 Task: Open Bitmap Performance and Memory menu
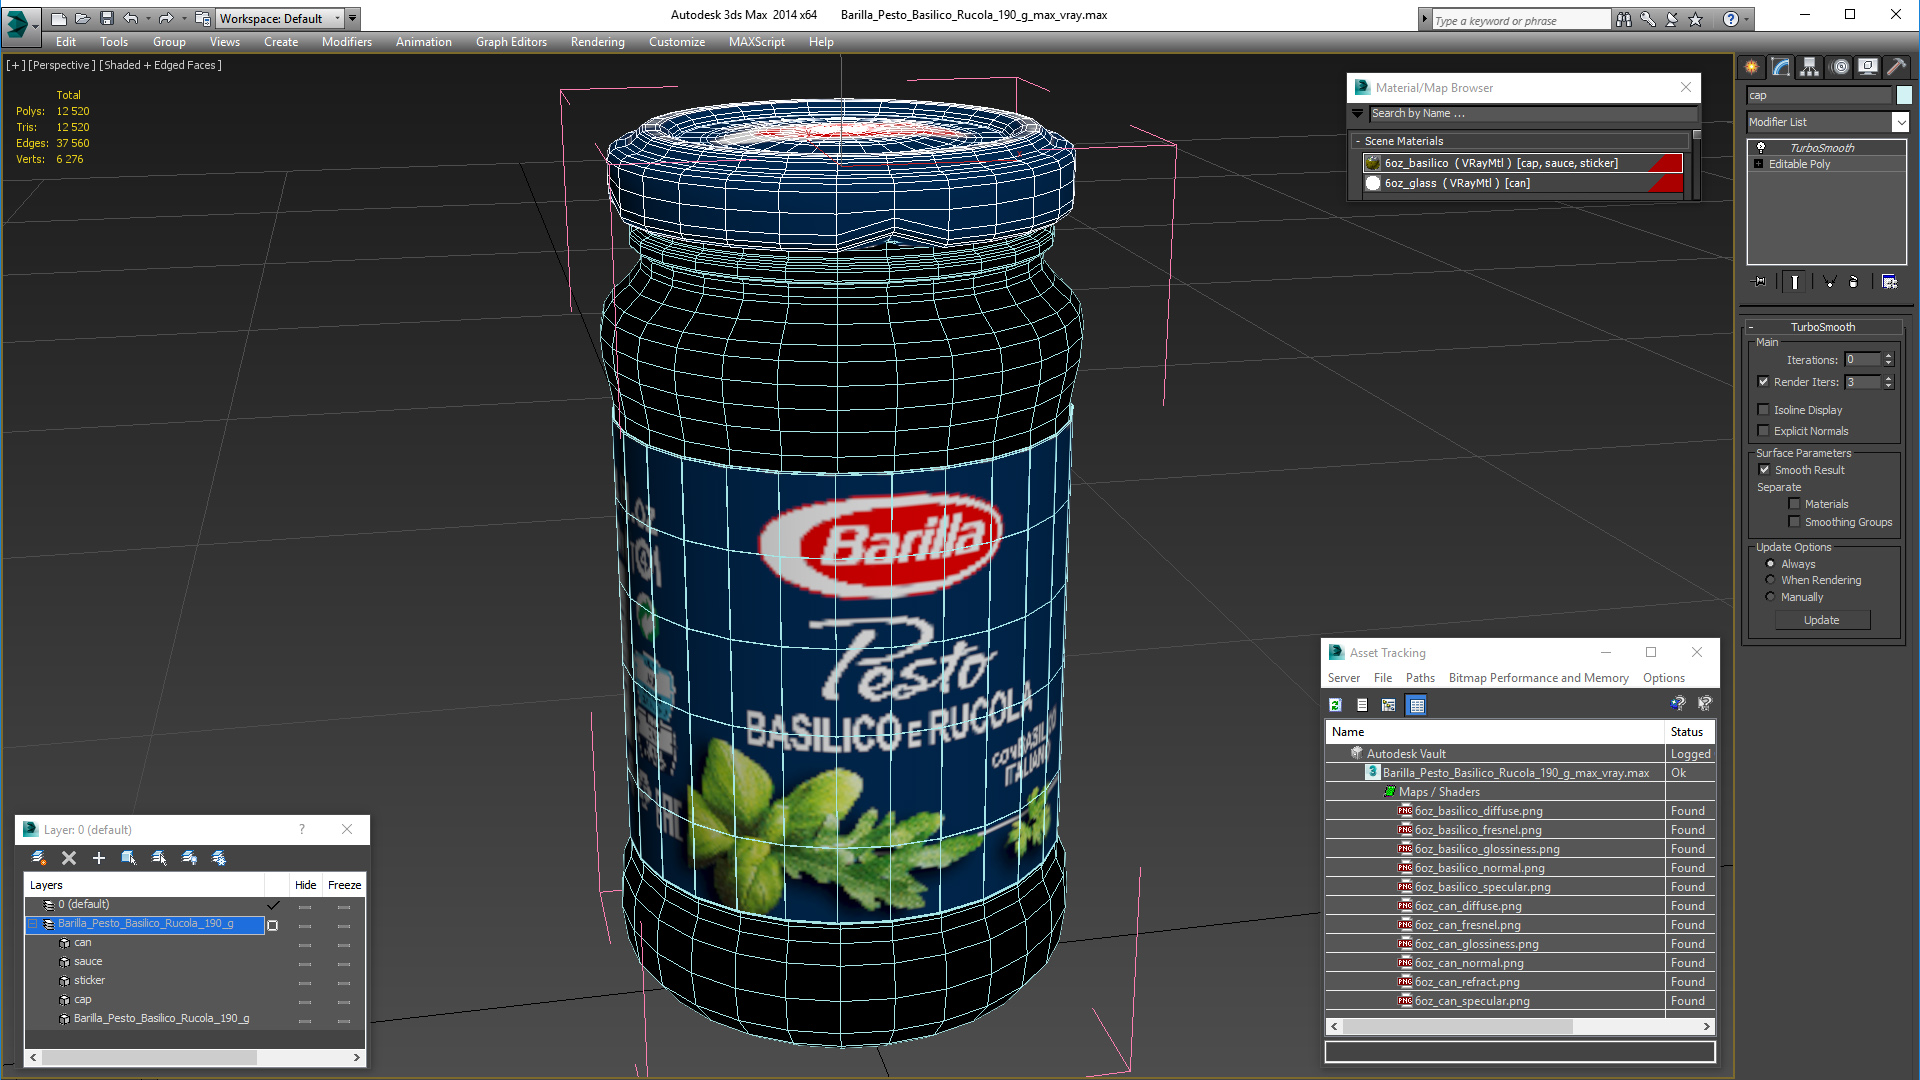coord(1538,678)
